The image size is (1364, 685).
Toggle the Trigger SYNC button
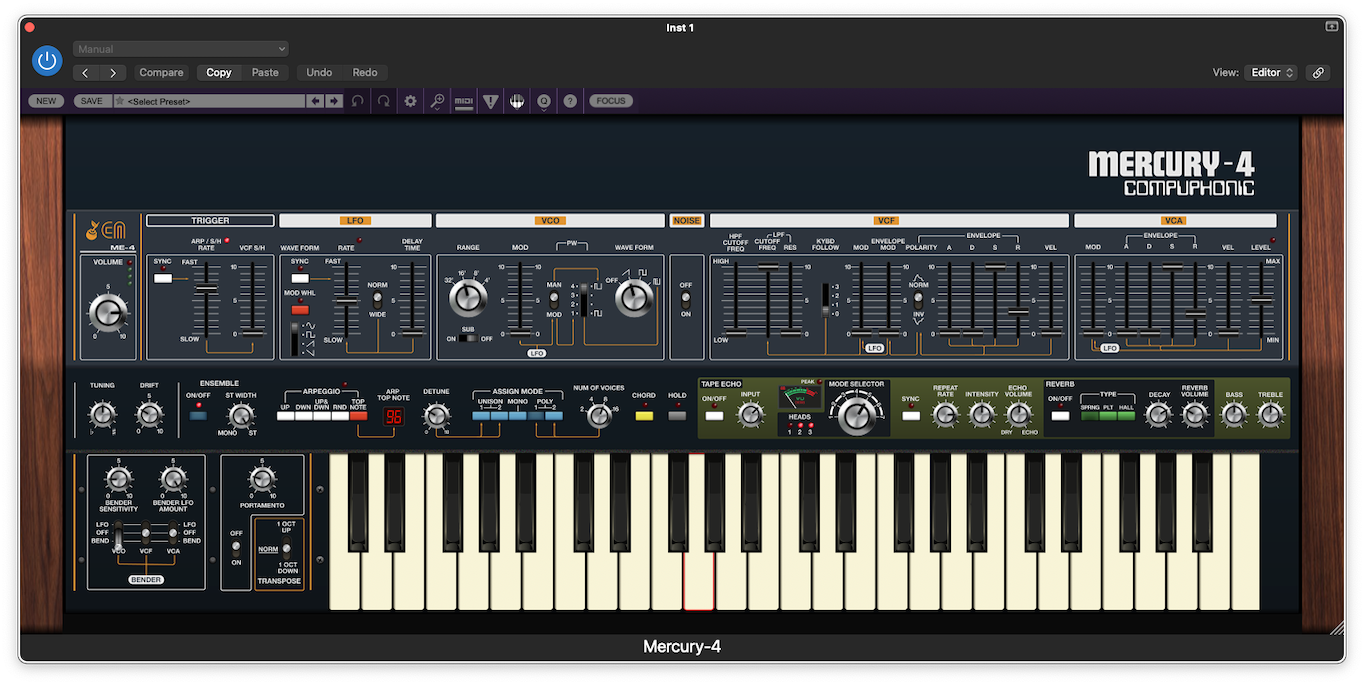coord(162,278)
